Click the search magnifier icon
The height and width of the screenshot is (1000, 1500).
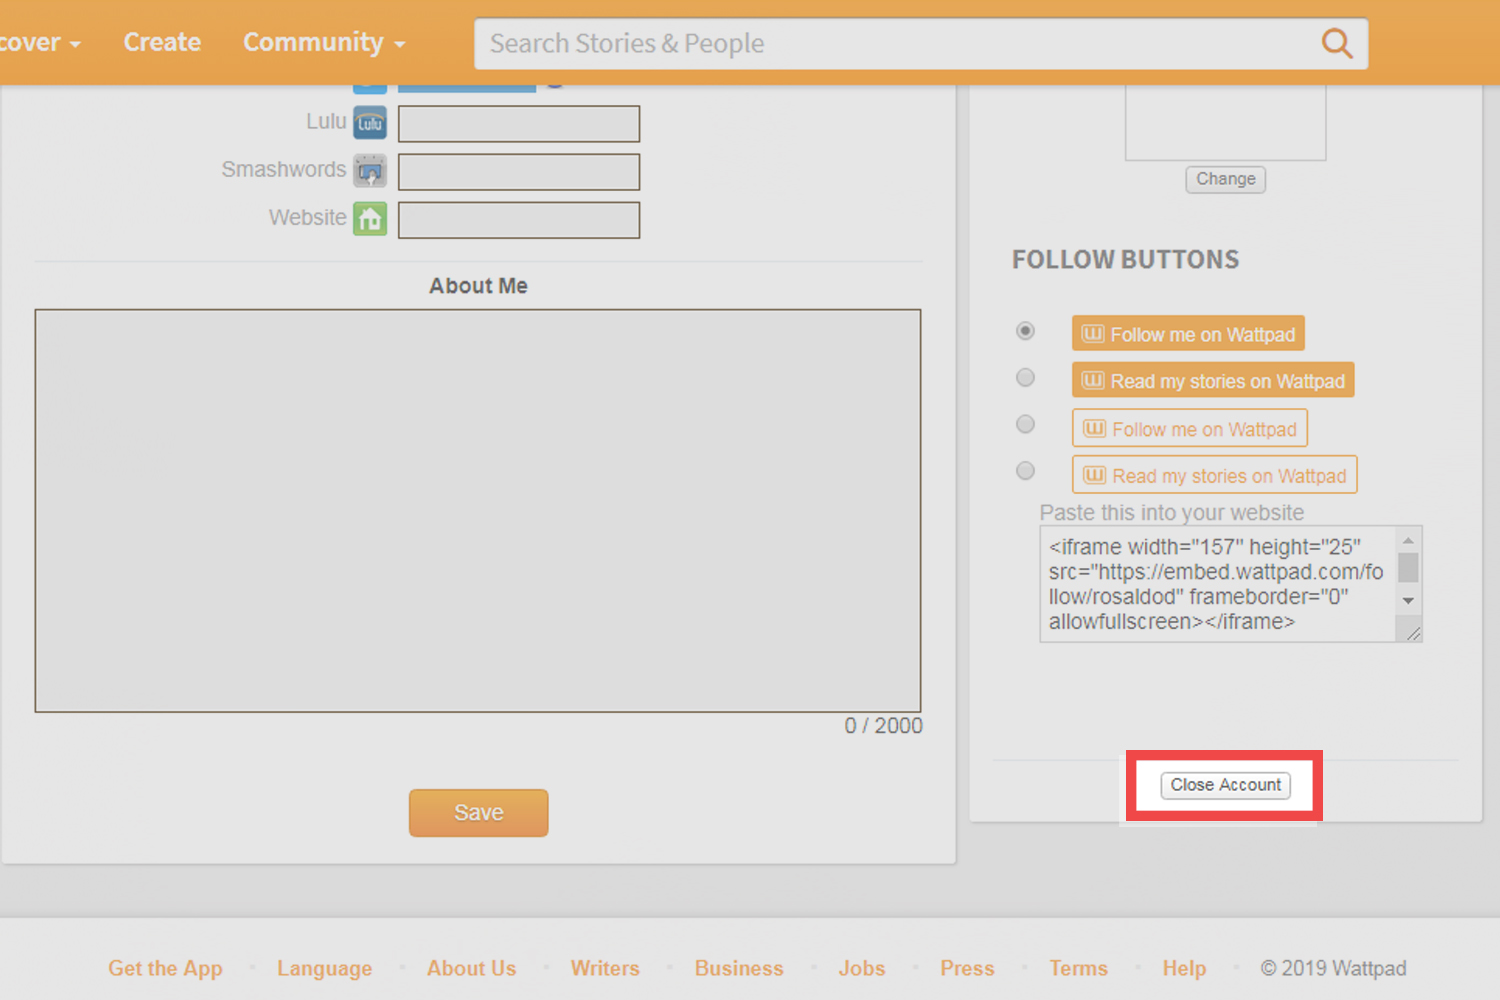tap(1337, 43)
